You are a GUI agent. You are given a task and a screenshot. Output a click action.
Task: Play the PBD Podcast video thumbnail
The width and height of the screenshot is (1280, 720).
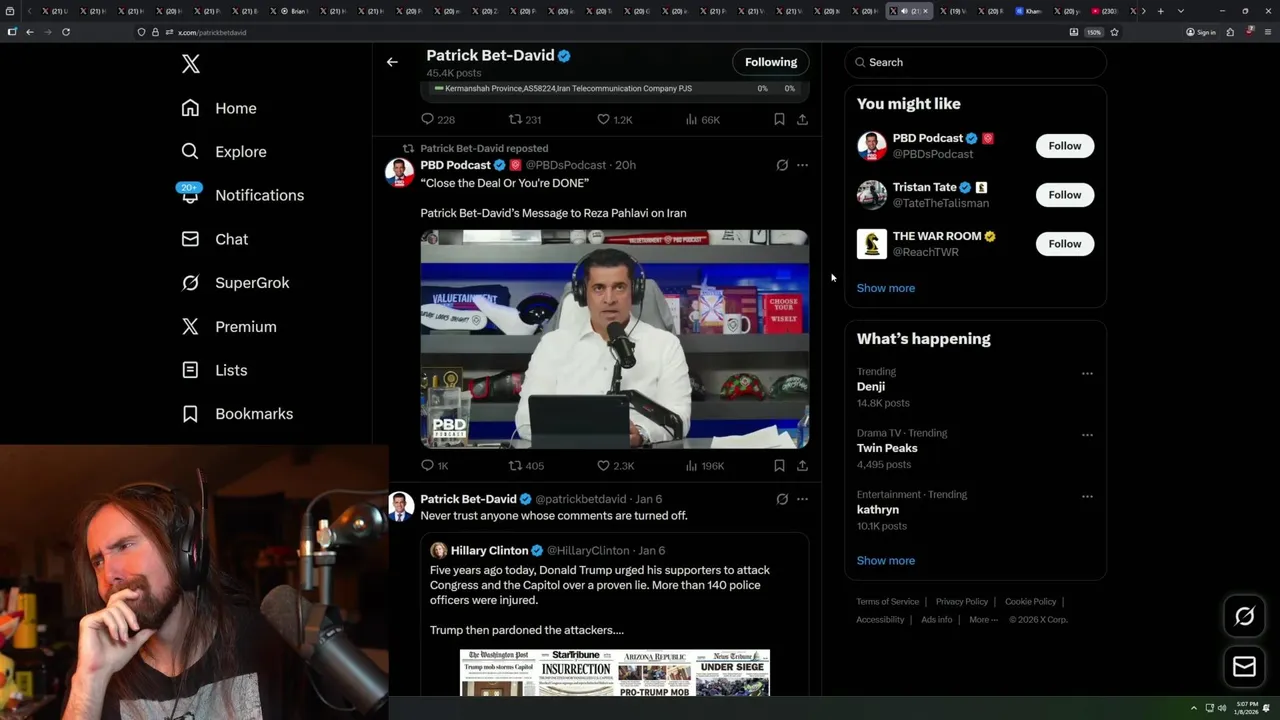click(614, 339)
